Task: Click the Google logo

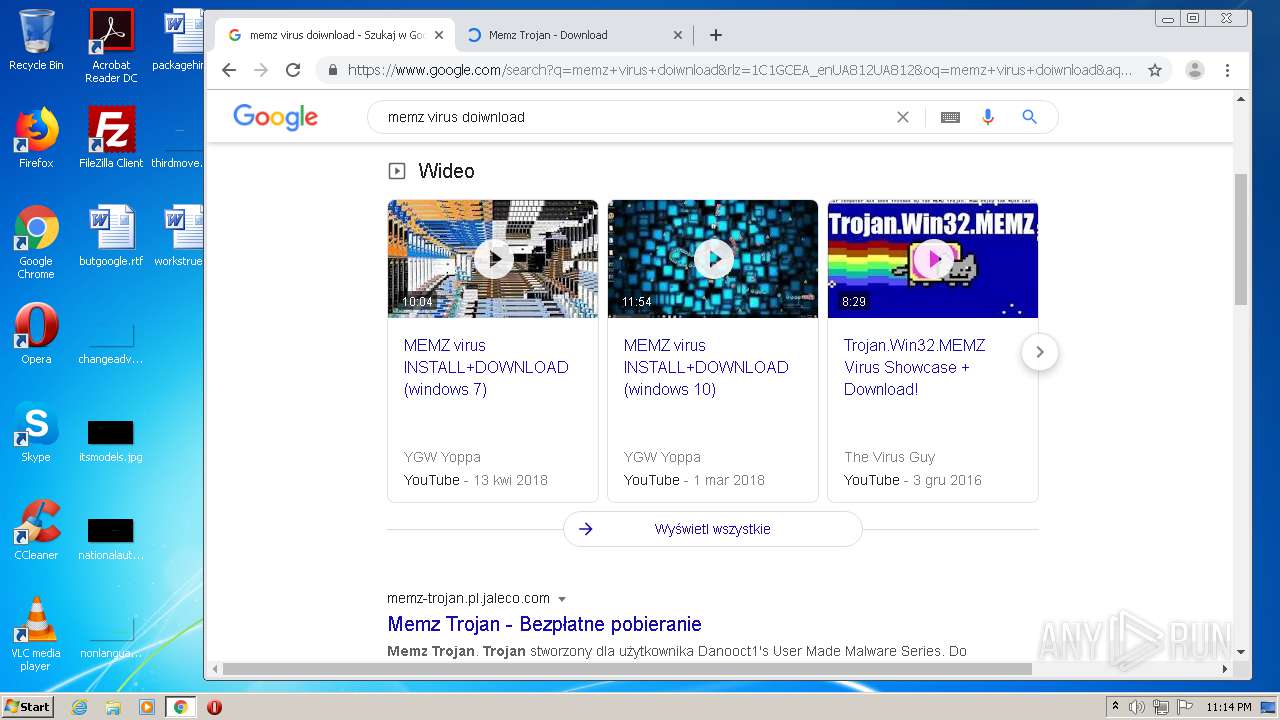Action: [x=275, y=117]
